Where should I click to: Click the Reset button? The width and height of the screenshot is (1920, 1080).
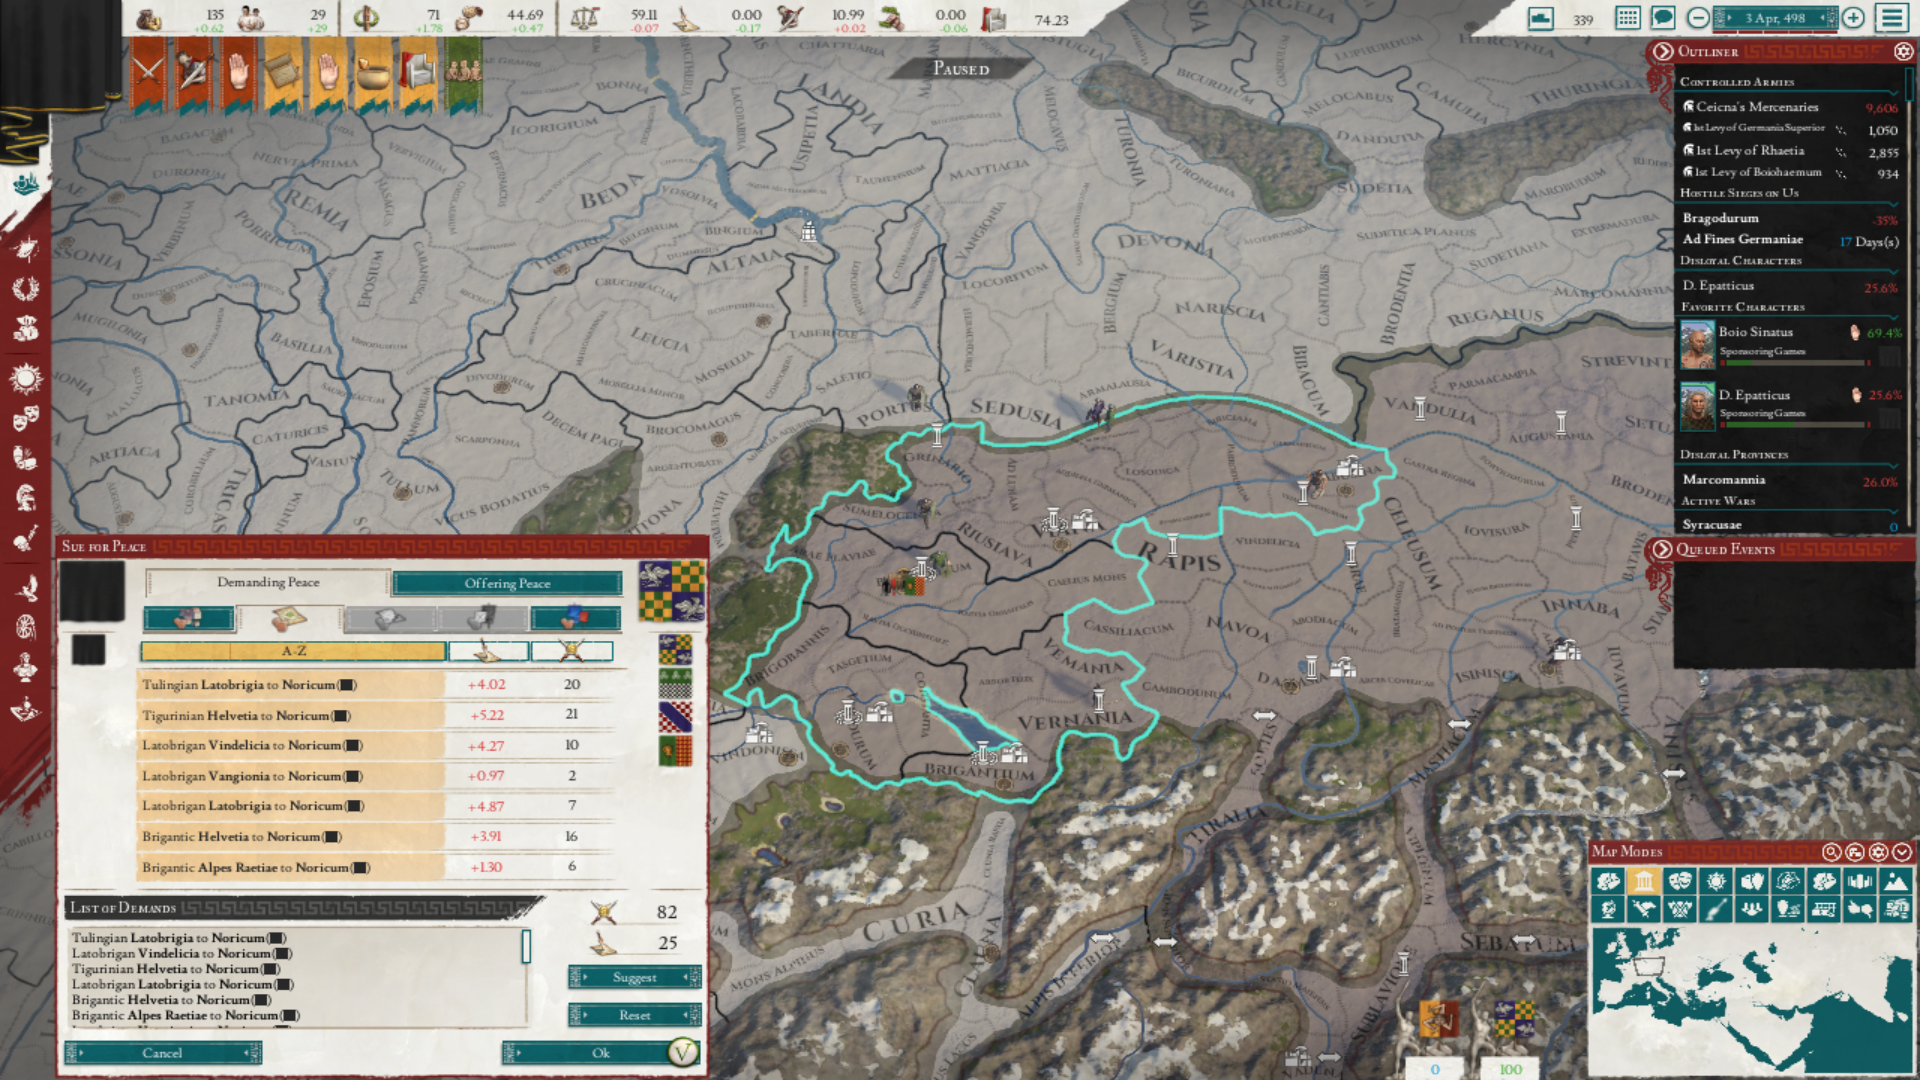click(x=635, y=1015)
